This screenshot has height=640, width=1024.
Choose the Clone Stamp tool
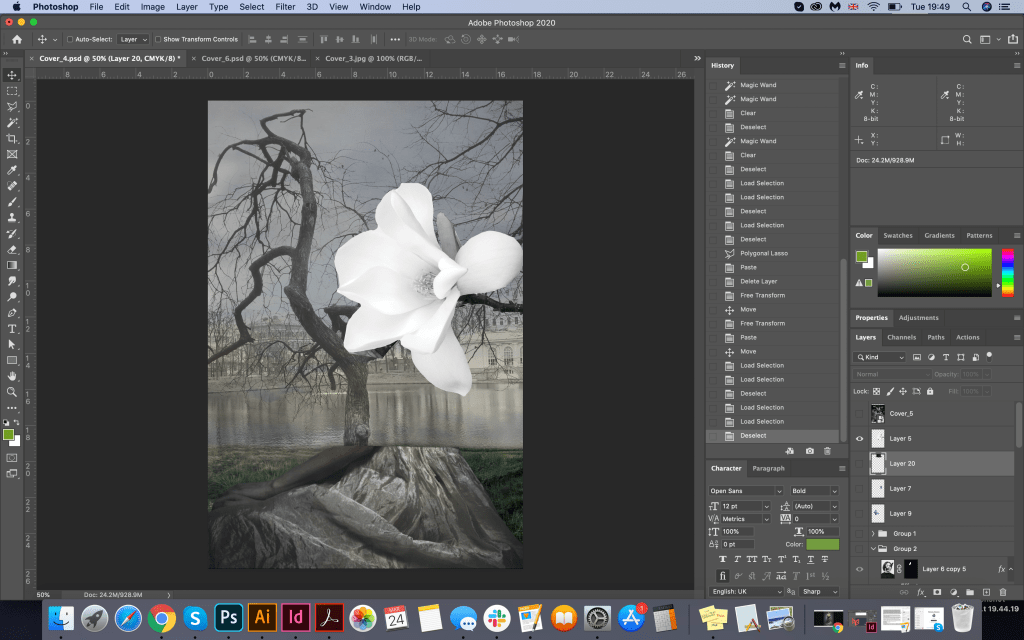[12, 217]
